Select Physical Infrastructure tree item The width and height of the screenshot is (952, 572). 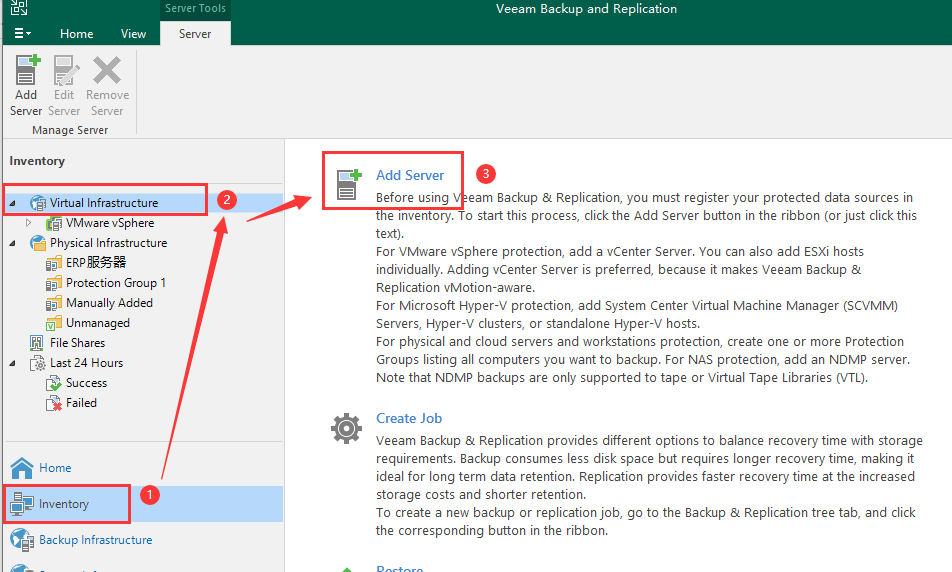(108, 243)
